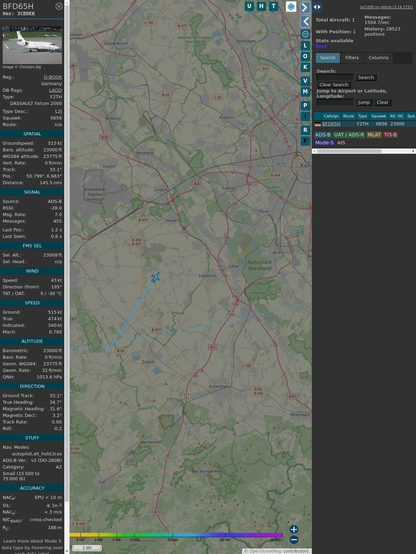The height and width of the screenshot is (554, 416).
Task: Collapse sidebar with left chevron button
Action: [x=305, y=22]
